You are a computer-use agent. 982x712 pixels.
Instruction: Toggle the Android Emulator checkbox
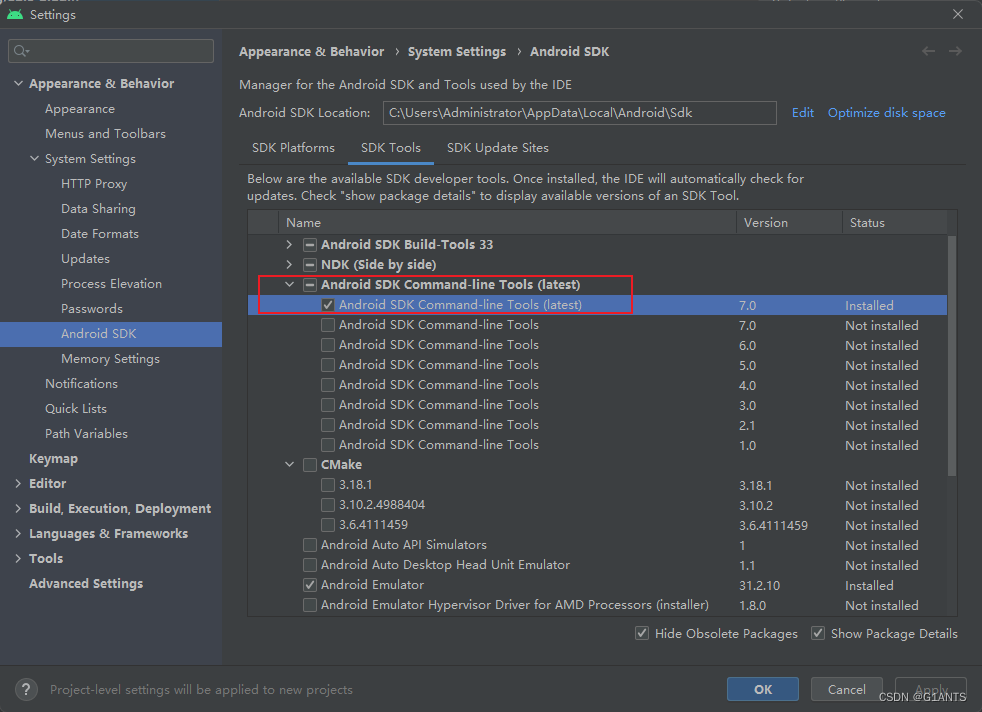pyautogui.click(x=309, y=585)
